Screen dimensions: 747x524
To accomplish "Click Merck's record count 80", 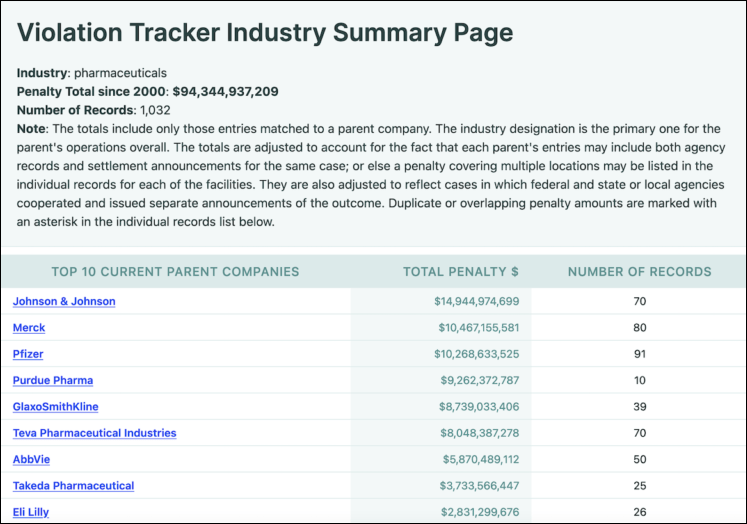I will point(640,328).
